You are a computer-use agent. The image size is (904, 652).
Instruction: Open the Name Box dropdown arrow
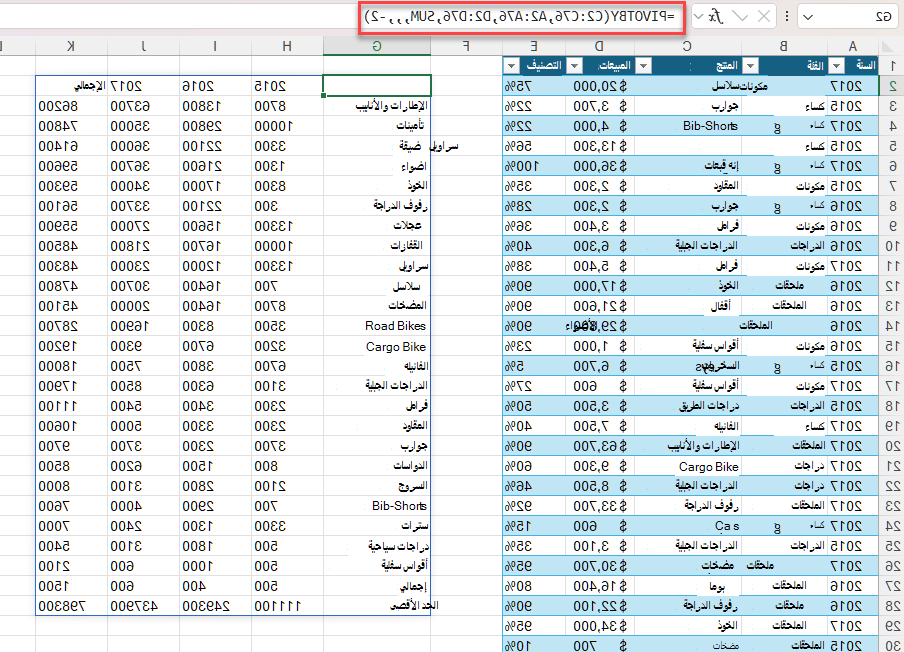click(x=808, y=17)
